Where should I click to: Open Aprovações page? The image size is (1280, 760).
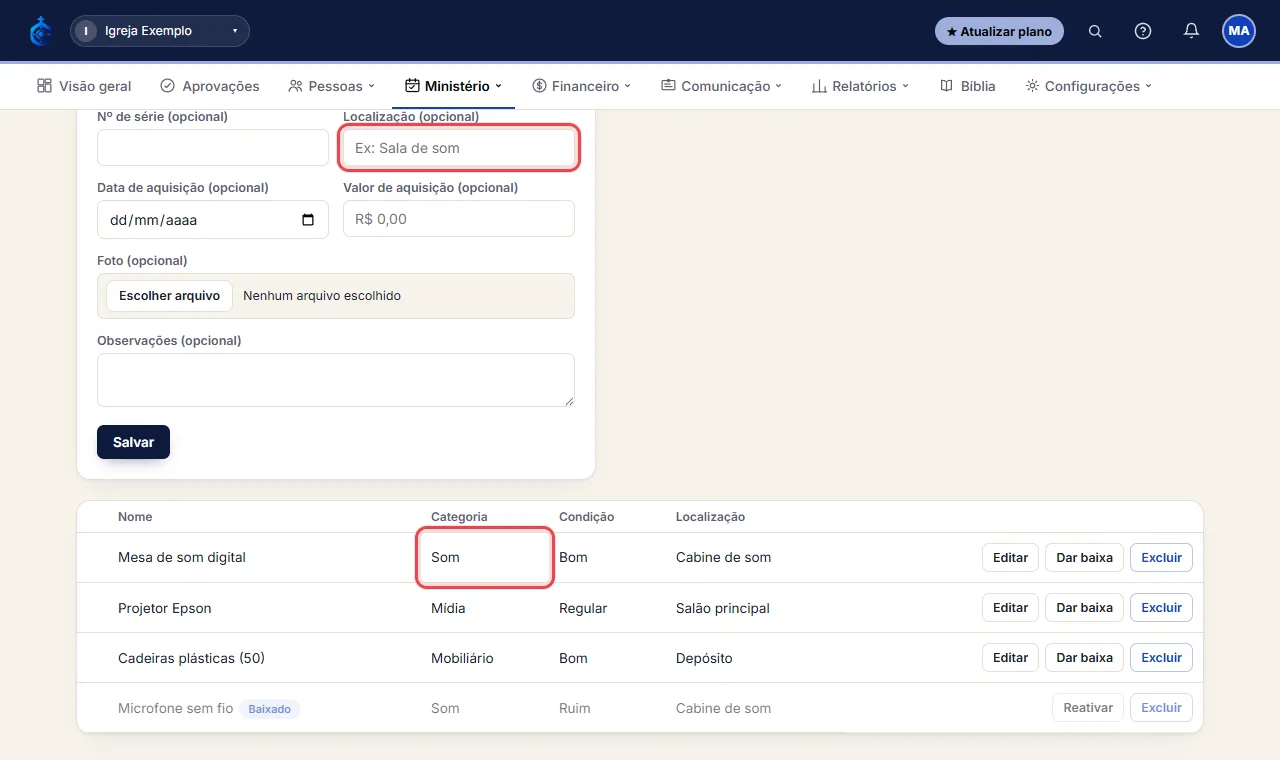[x=210, y=86]
